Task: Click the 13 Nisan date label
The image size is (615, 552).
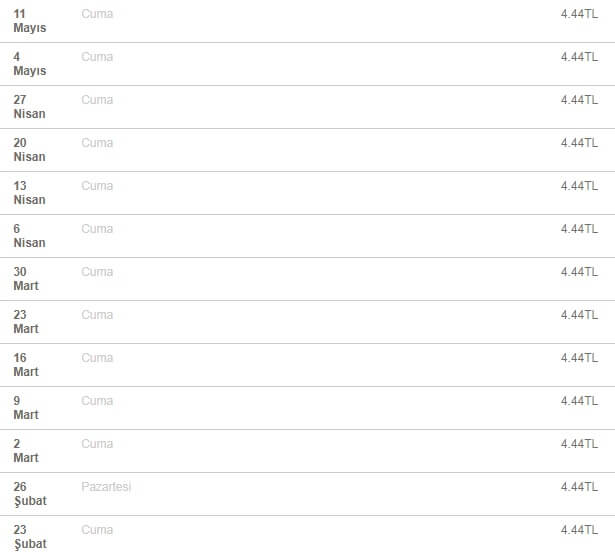Action: pyautogui.click(x=29, y=193)
